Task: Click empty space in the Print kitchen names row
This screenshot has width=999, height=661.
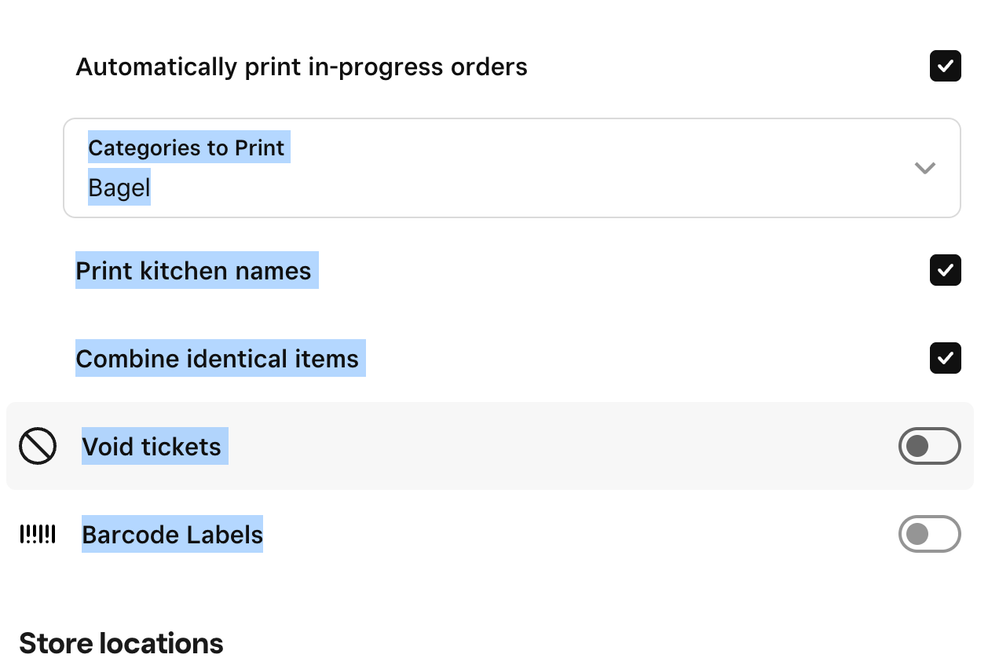Action: coord(620,270)
